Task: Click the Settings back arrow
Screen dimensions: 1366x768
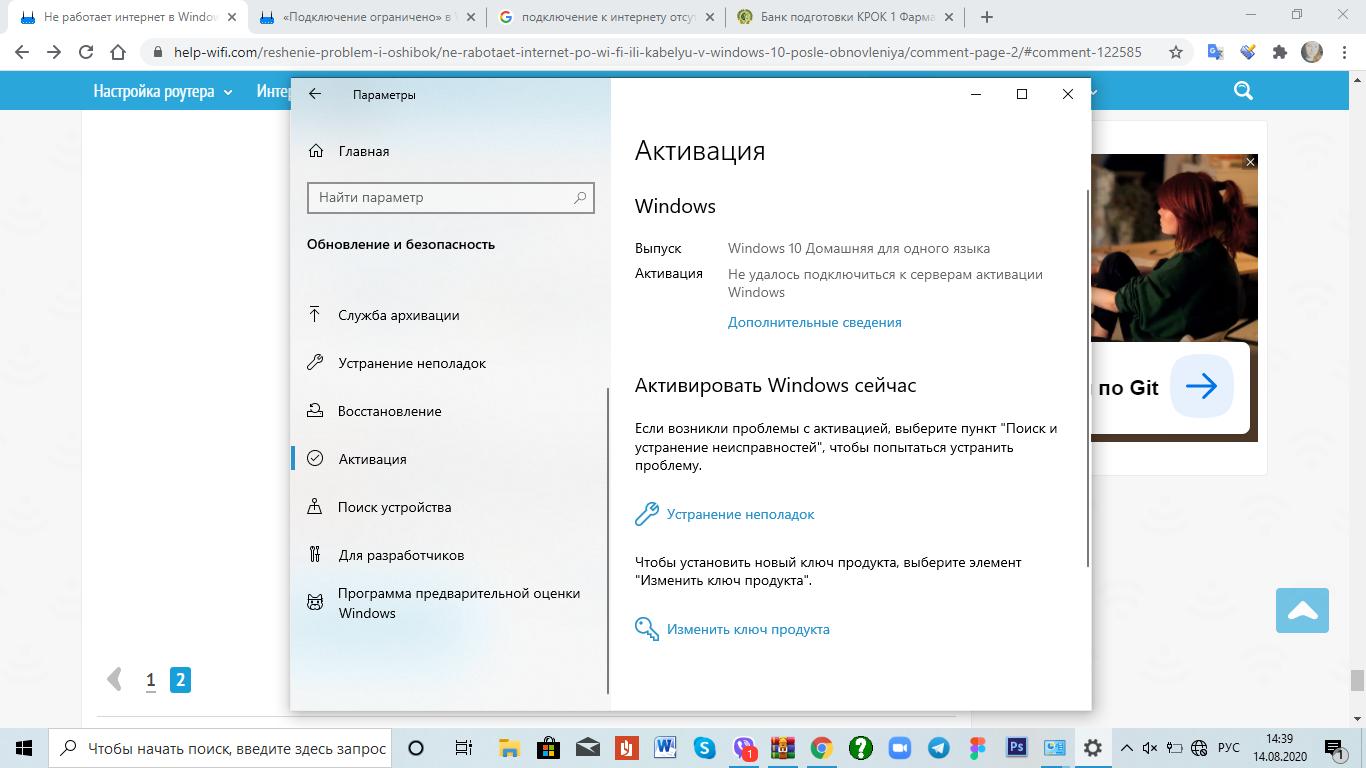Action: (315, 94)
